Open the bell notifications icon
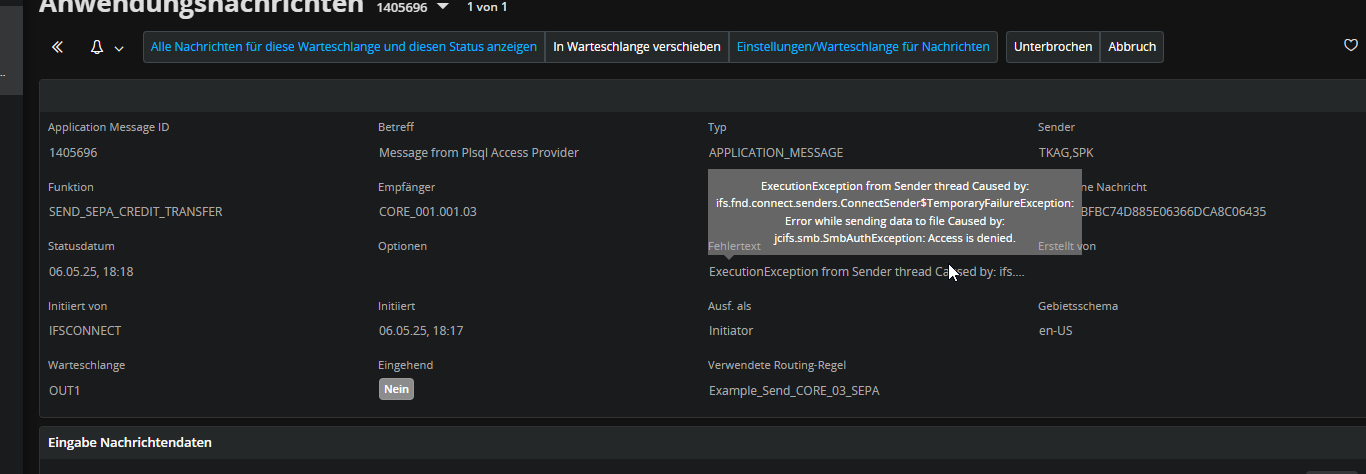The width and height of the screenshot is (1366, 474). 97,47
